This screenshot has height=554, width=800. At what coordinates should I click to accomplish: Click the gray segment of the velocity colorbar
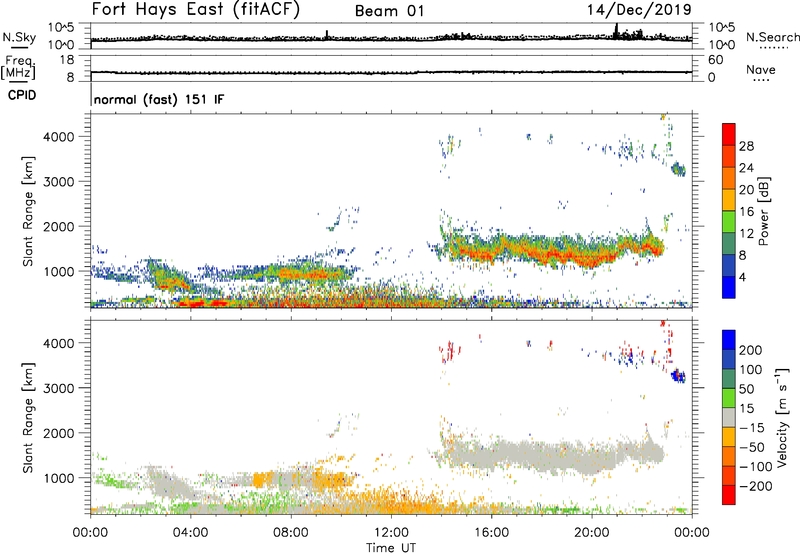pyautogui.click(x=729, y=417)
